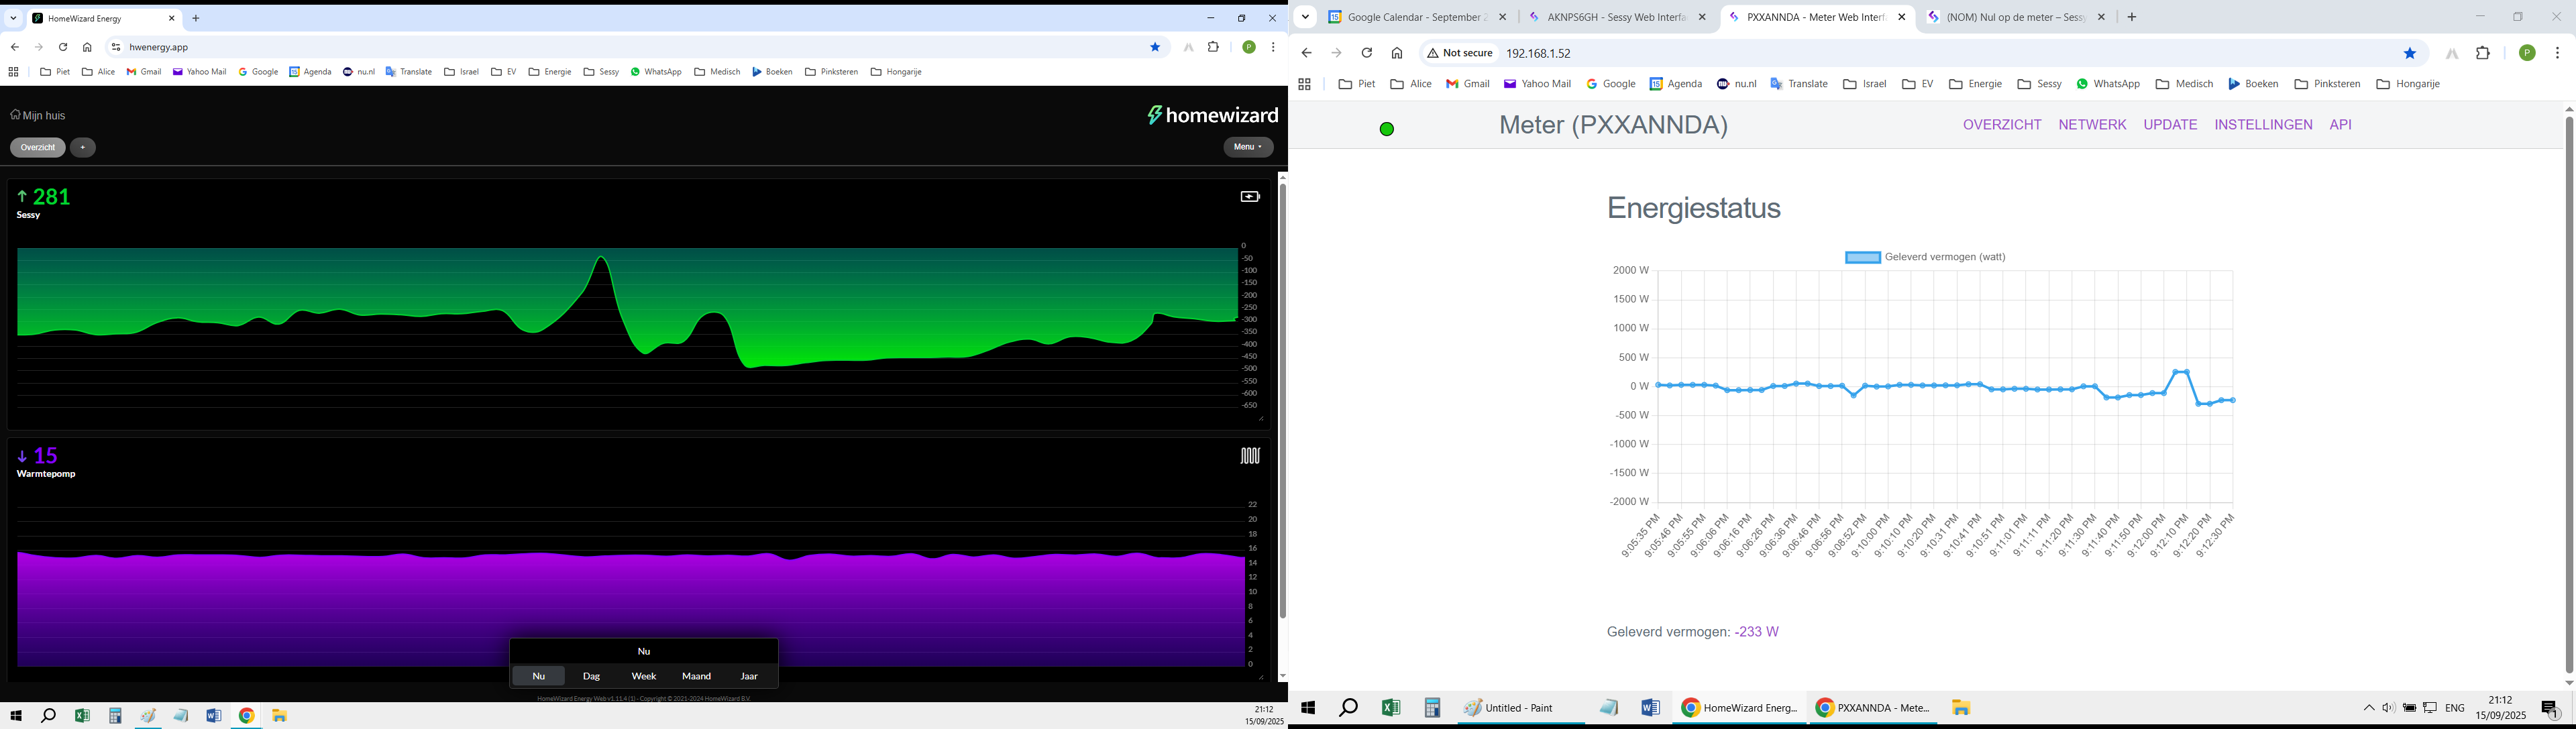Open WhatsApp bookmark in Meter window

pos(2108,85)
